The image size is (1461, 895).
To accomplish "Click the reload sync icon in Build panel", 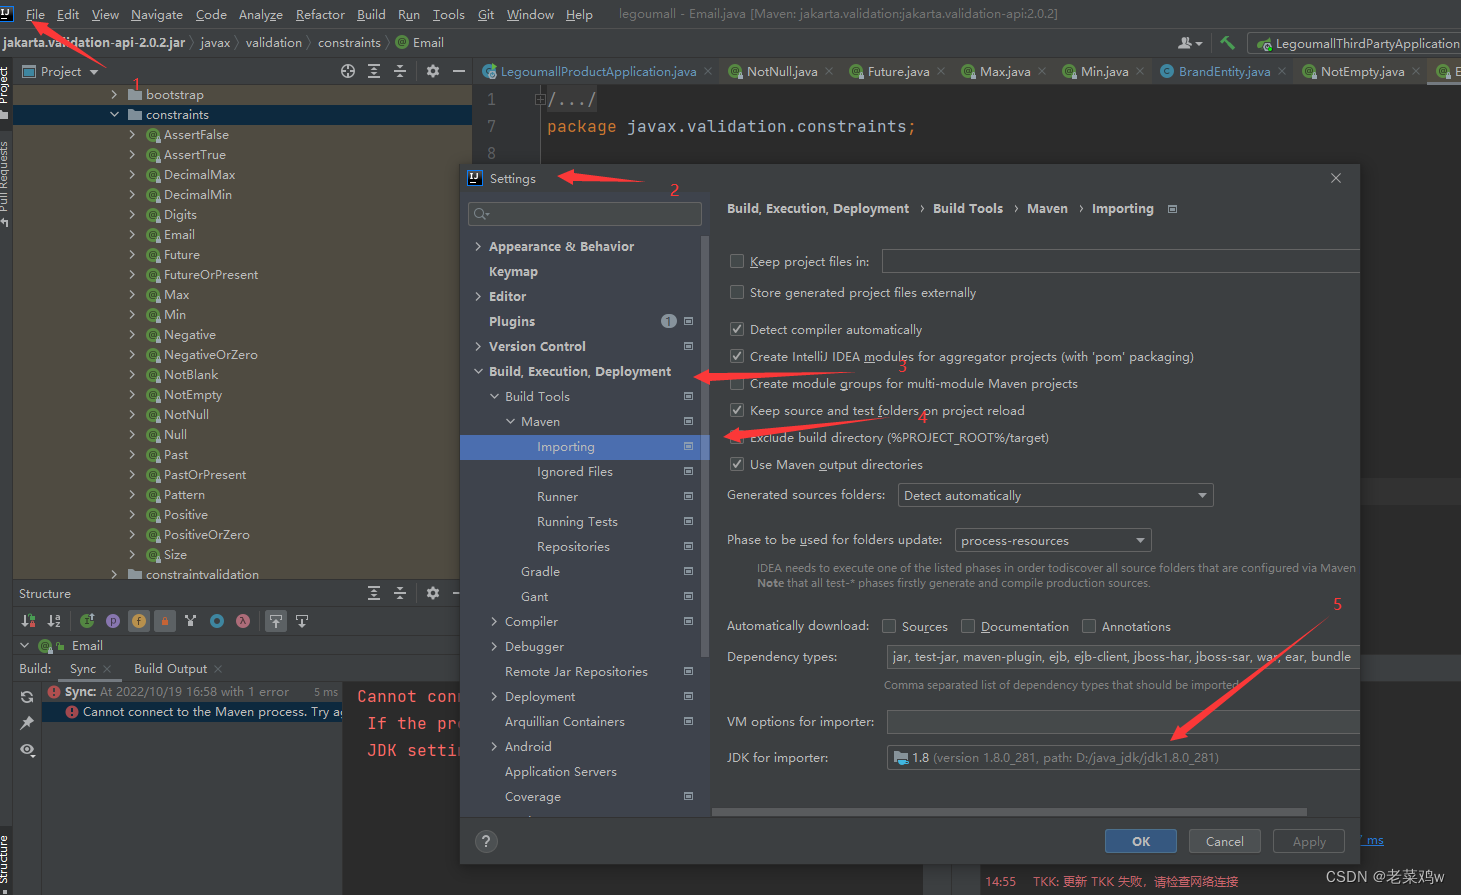I will pos(27,697).
